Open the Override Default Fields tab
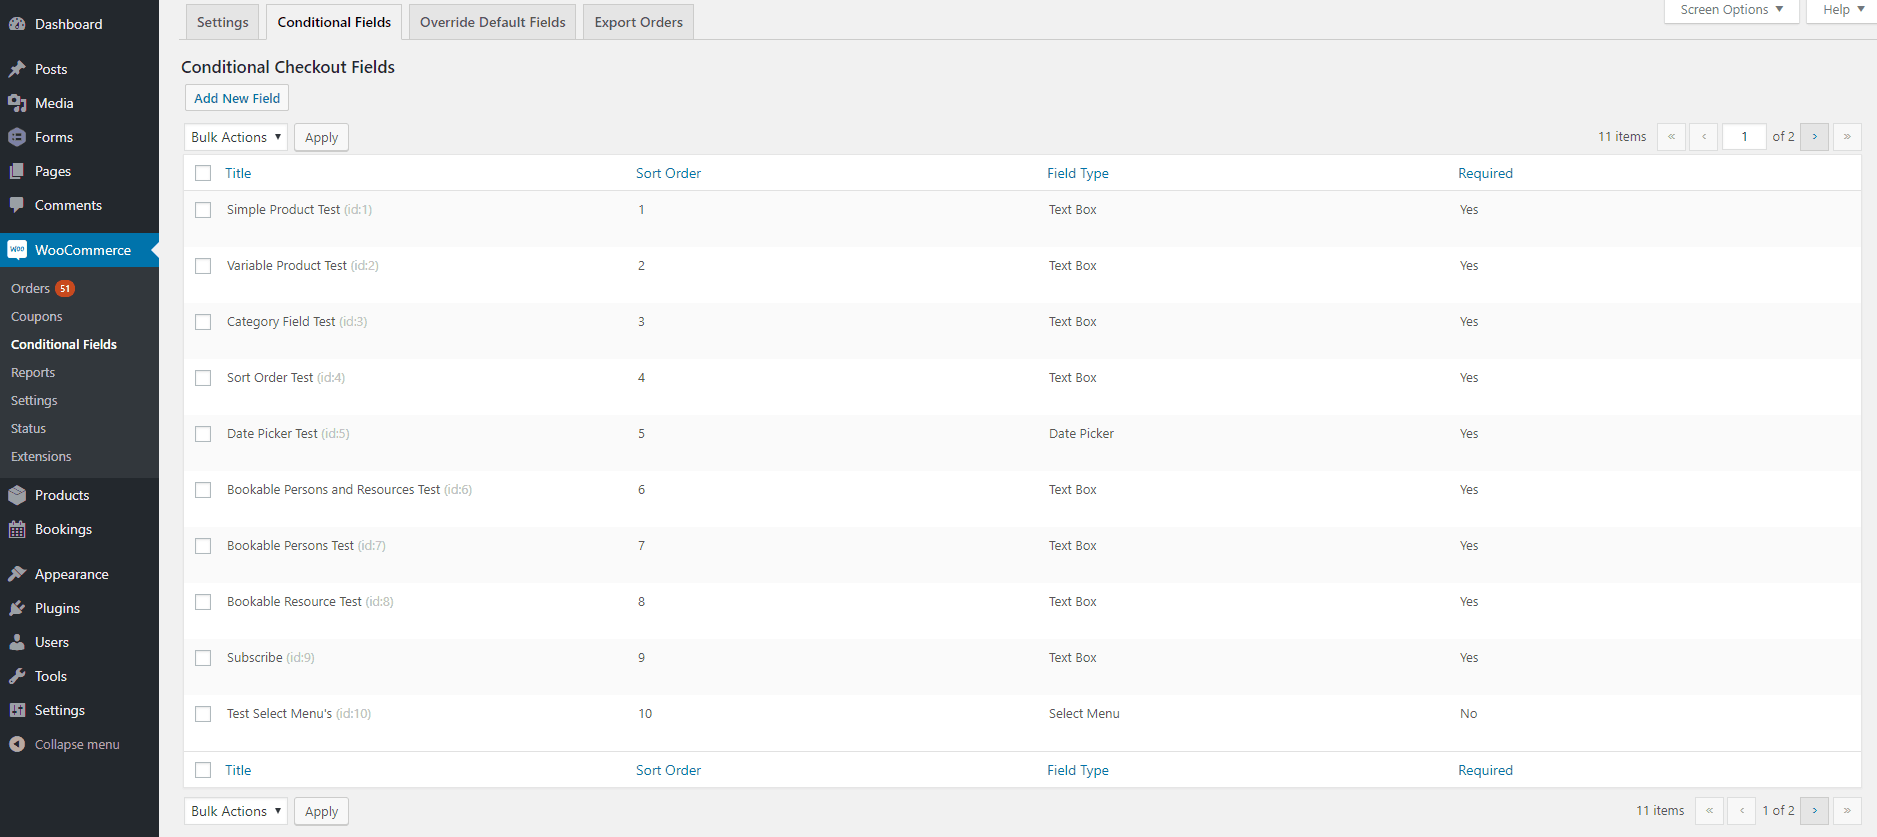Viewport: 1877px width, 837px height. pos(492,22)
